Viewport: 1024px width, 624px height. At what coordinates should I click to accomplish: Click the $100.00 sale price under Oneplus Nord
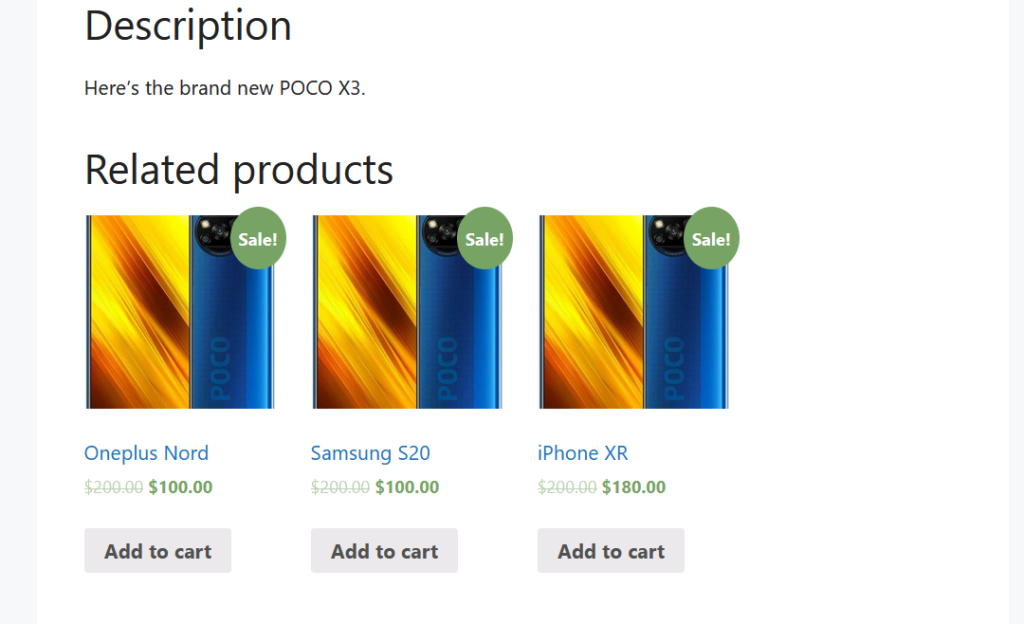pyautogui.click(x=180, y=487)
